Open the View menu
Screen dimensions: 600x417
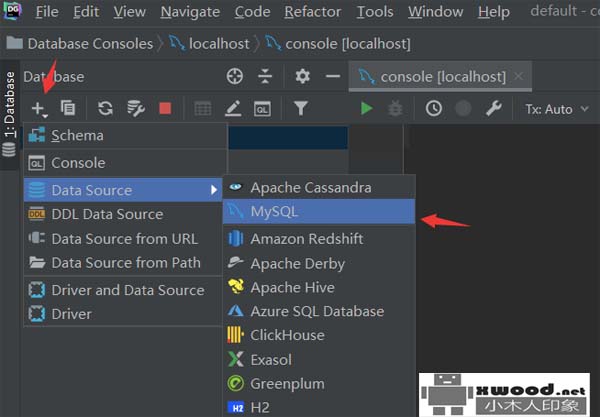[x=129, y=11]
